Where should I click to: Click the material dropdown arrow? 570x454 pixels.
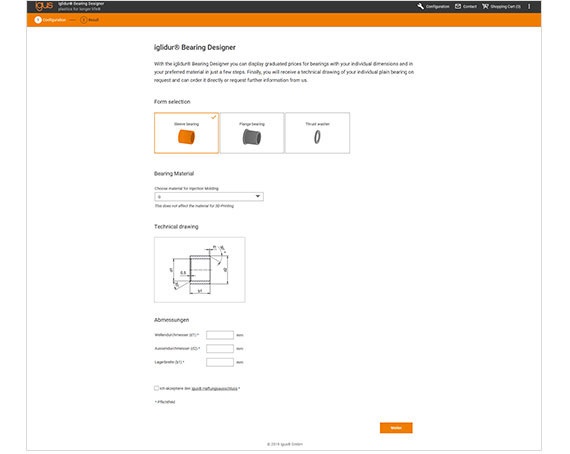point(258,197)
